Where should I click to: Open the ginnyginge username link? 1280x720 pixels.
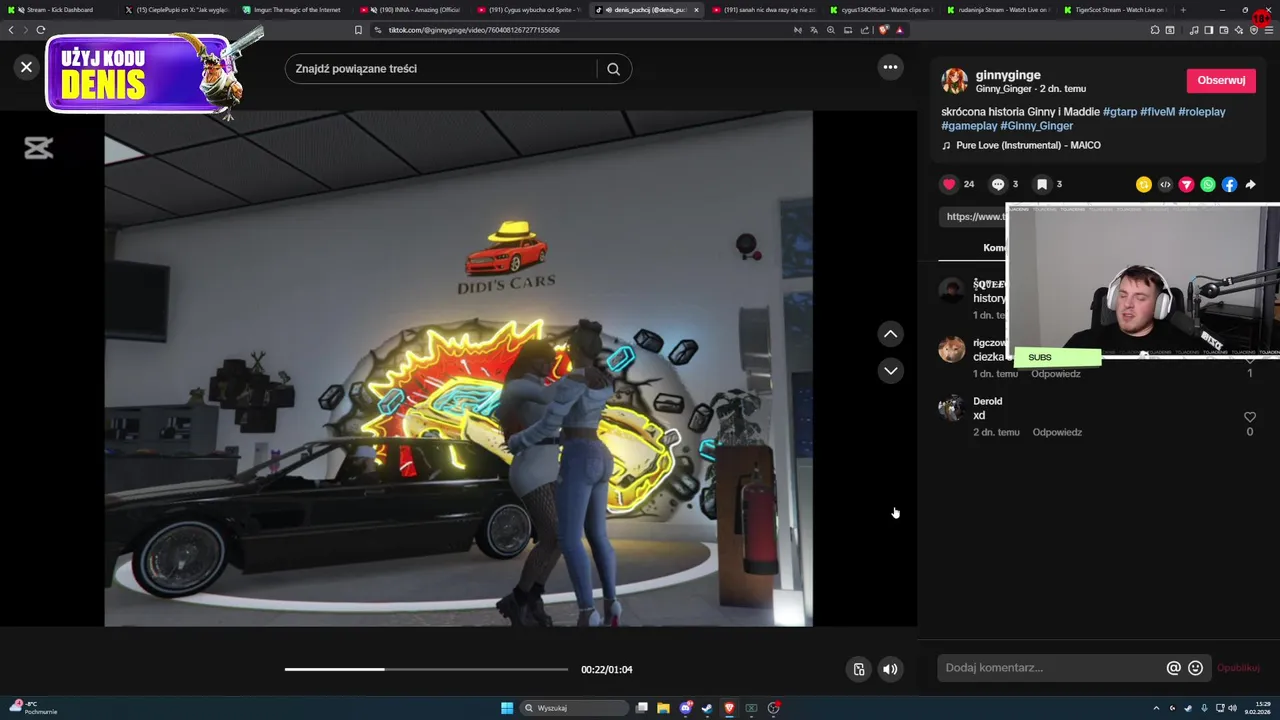[x=1008, y=75]
